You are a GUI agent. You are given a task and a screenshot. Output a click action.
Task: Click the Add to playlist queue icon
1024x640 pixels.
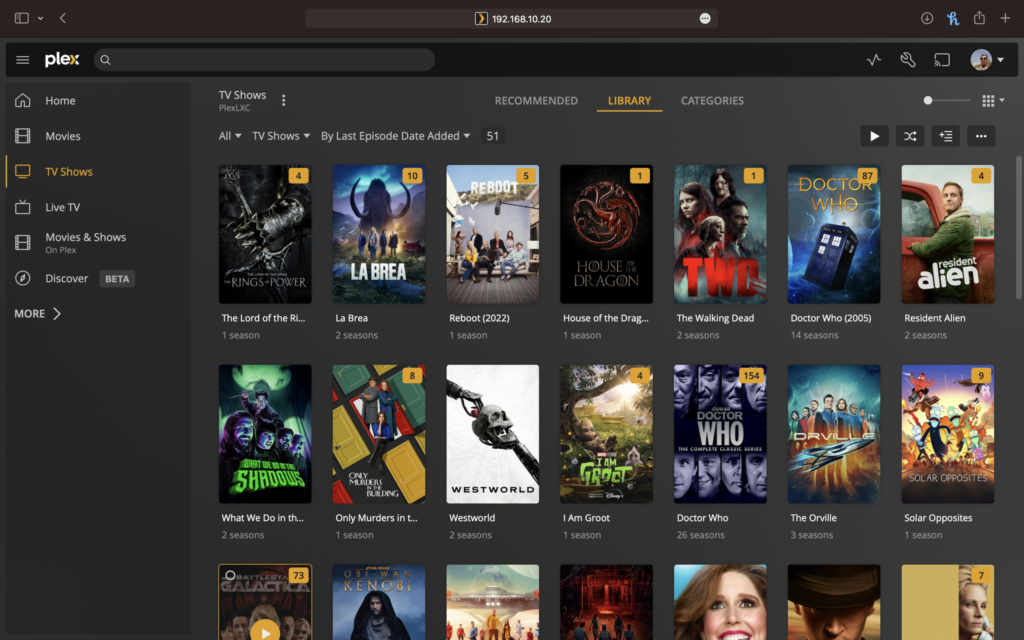coord(945,136)
